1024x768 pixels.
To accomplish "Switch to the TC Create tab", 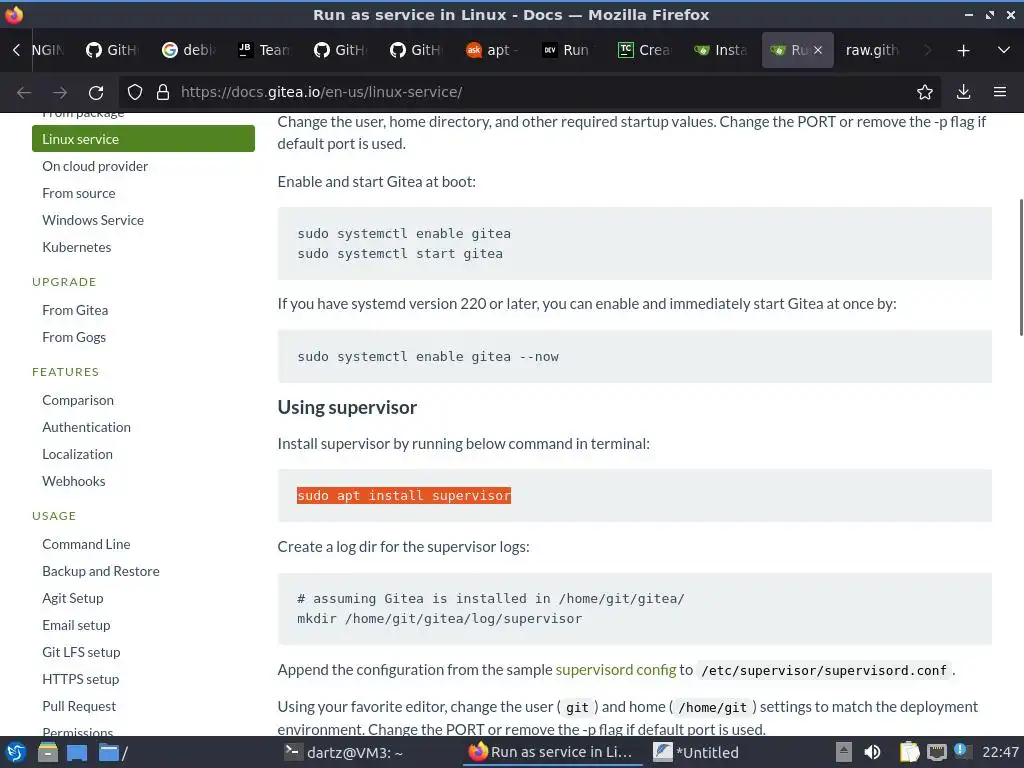I will (644, 50).
